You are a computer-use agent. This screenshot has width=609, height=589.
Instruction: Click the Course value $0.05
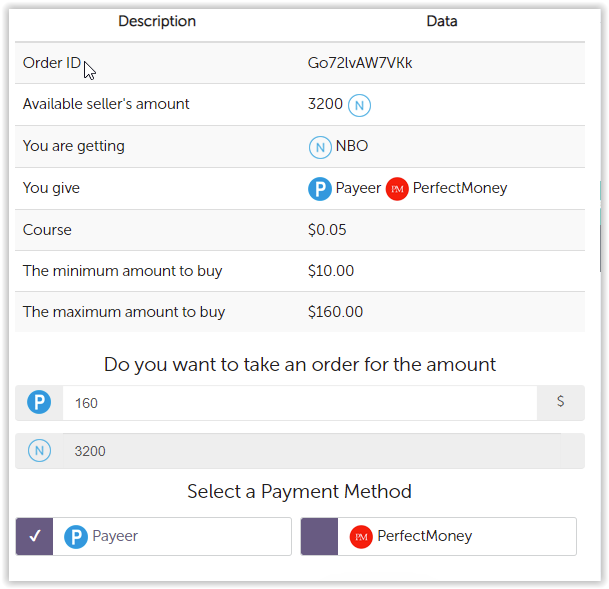pos(327,230)
